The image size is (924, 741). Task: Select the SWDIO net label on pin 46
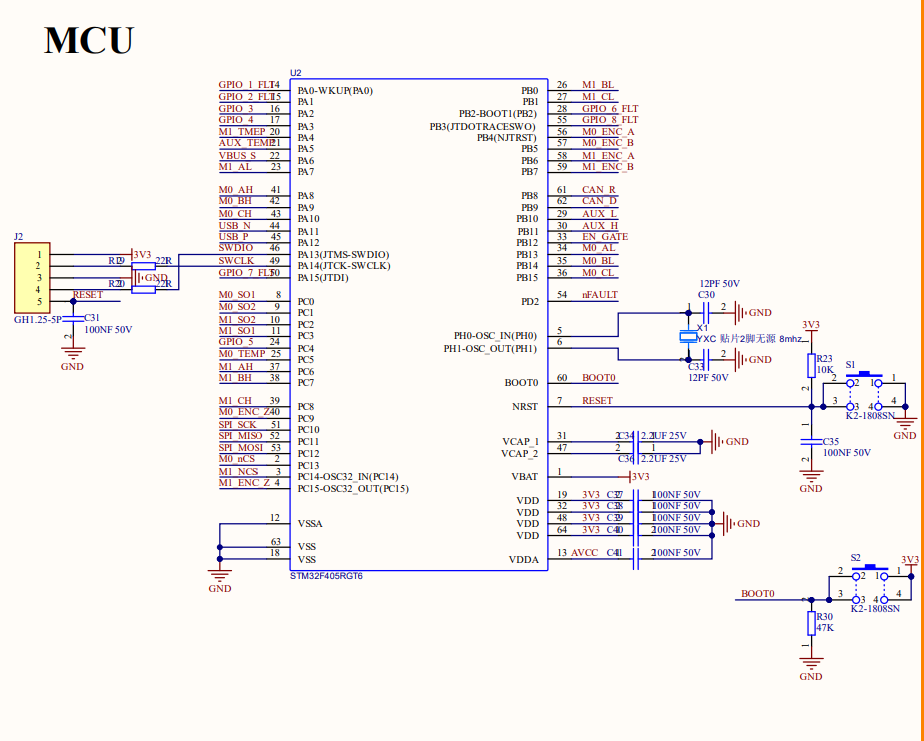236,248
